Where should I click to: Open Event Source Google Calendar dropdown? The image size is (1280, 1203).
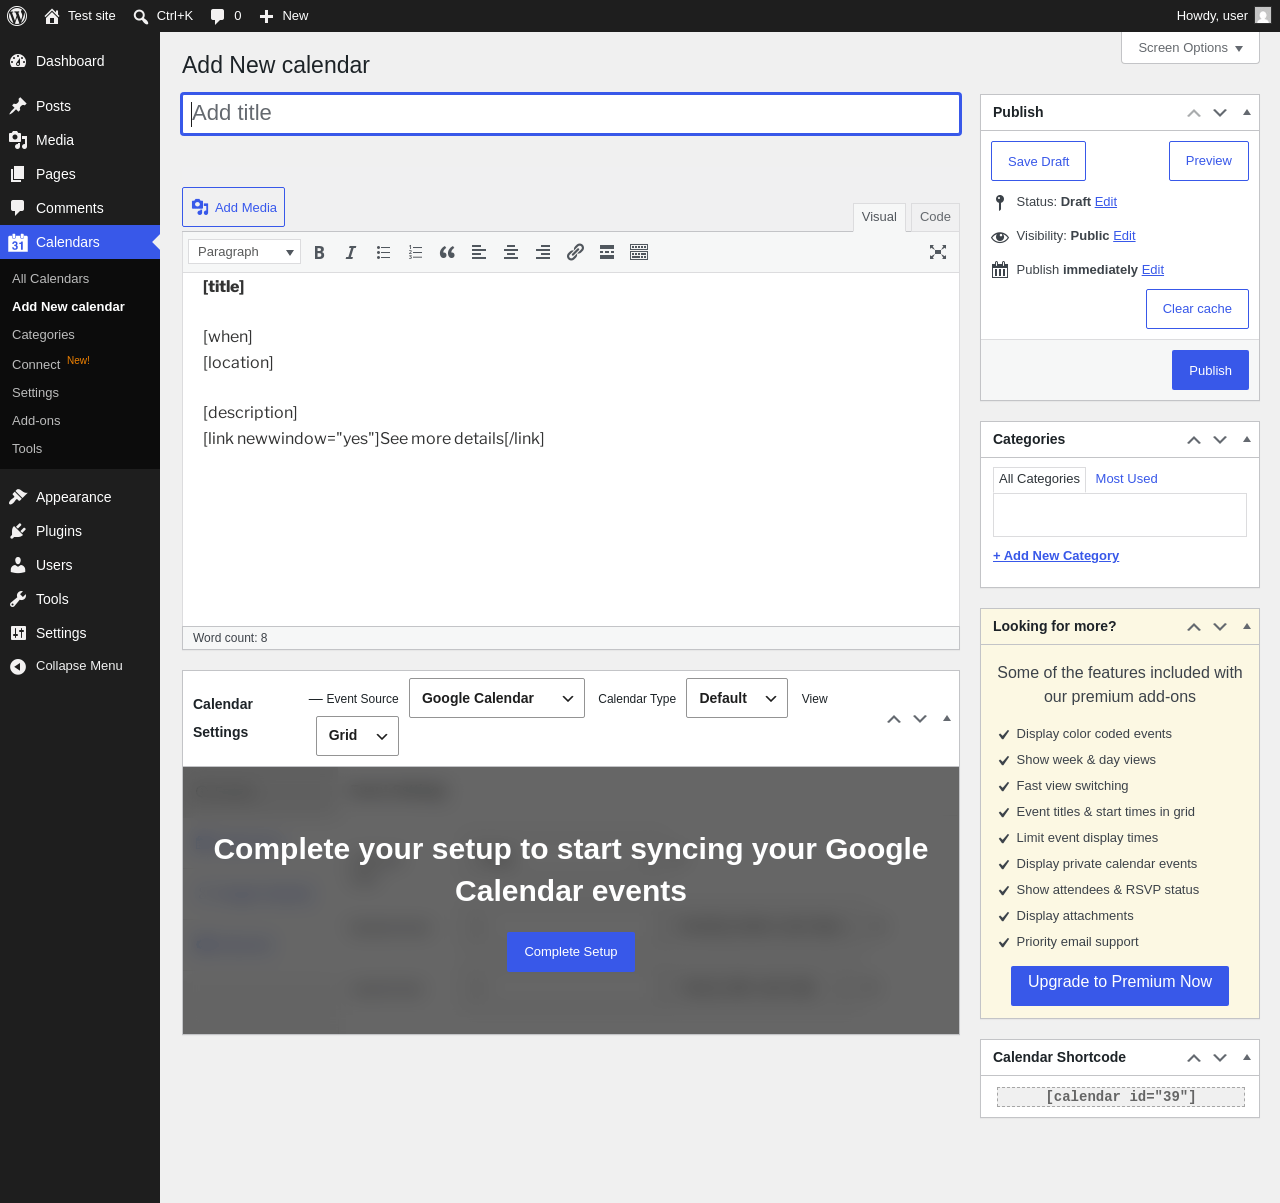497,698
